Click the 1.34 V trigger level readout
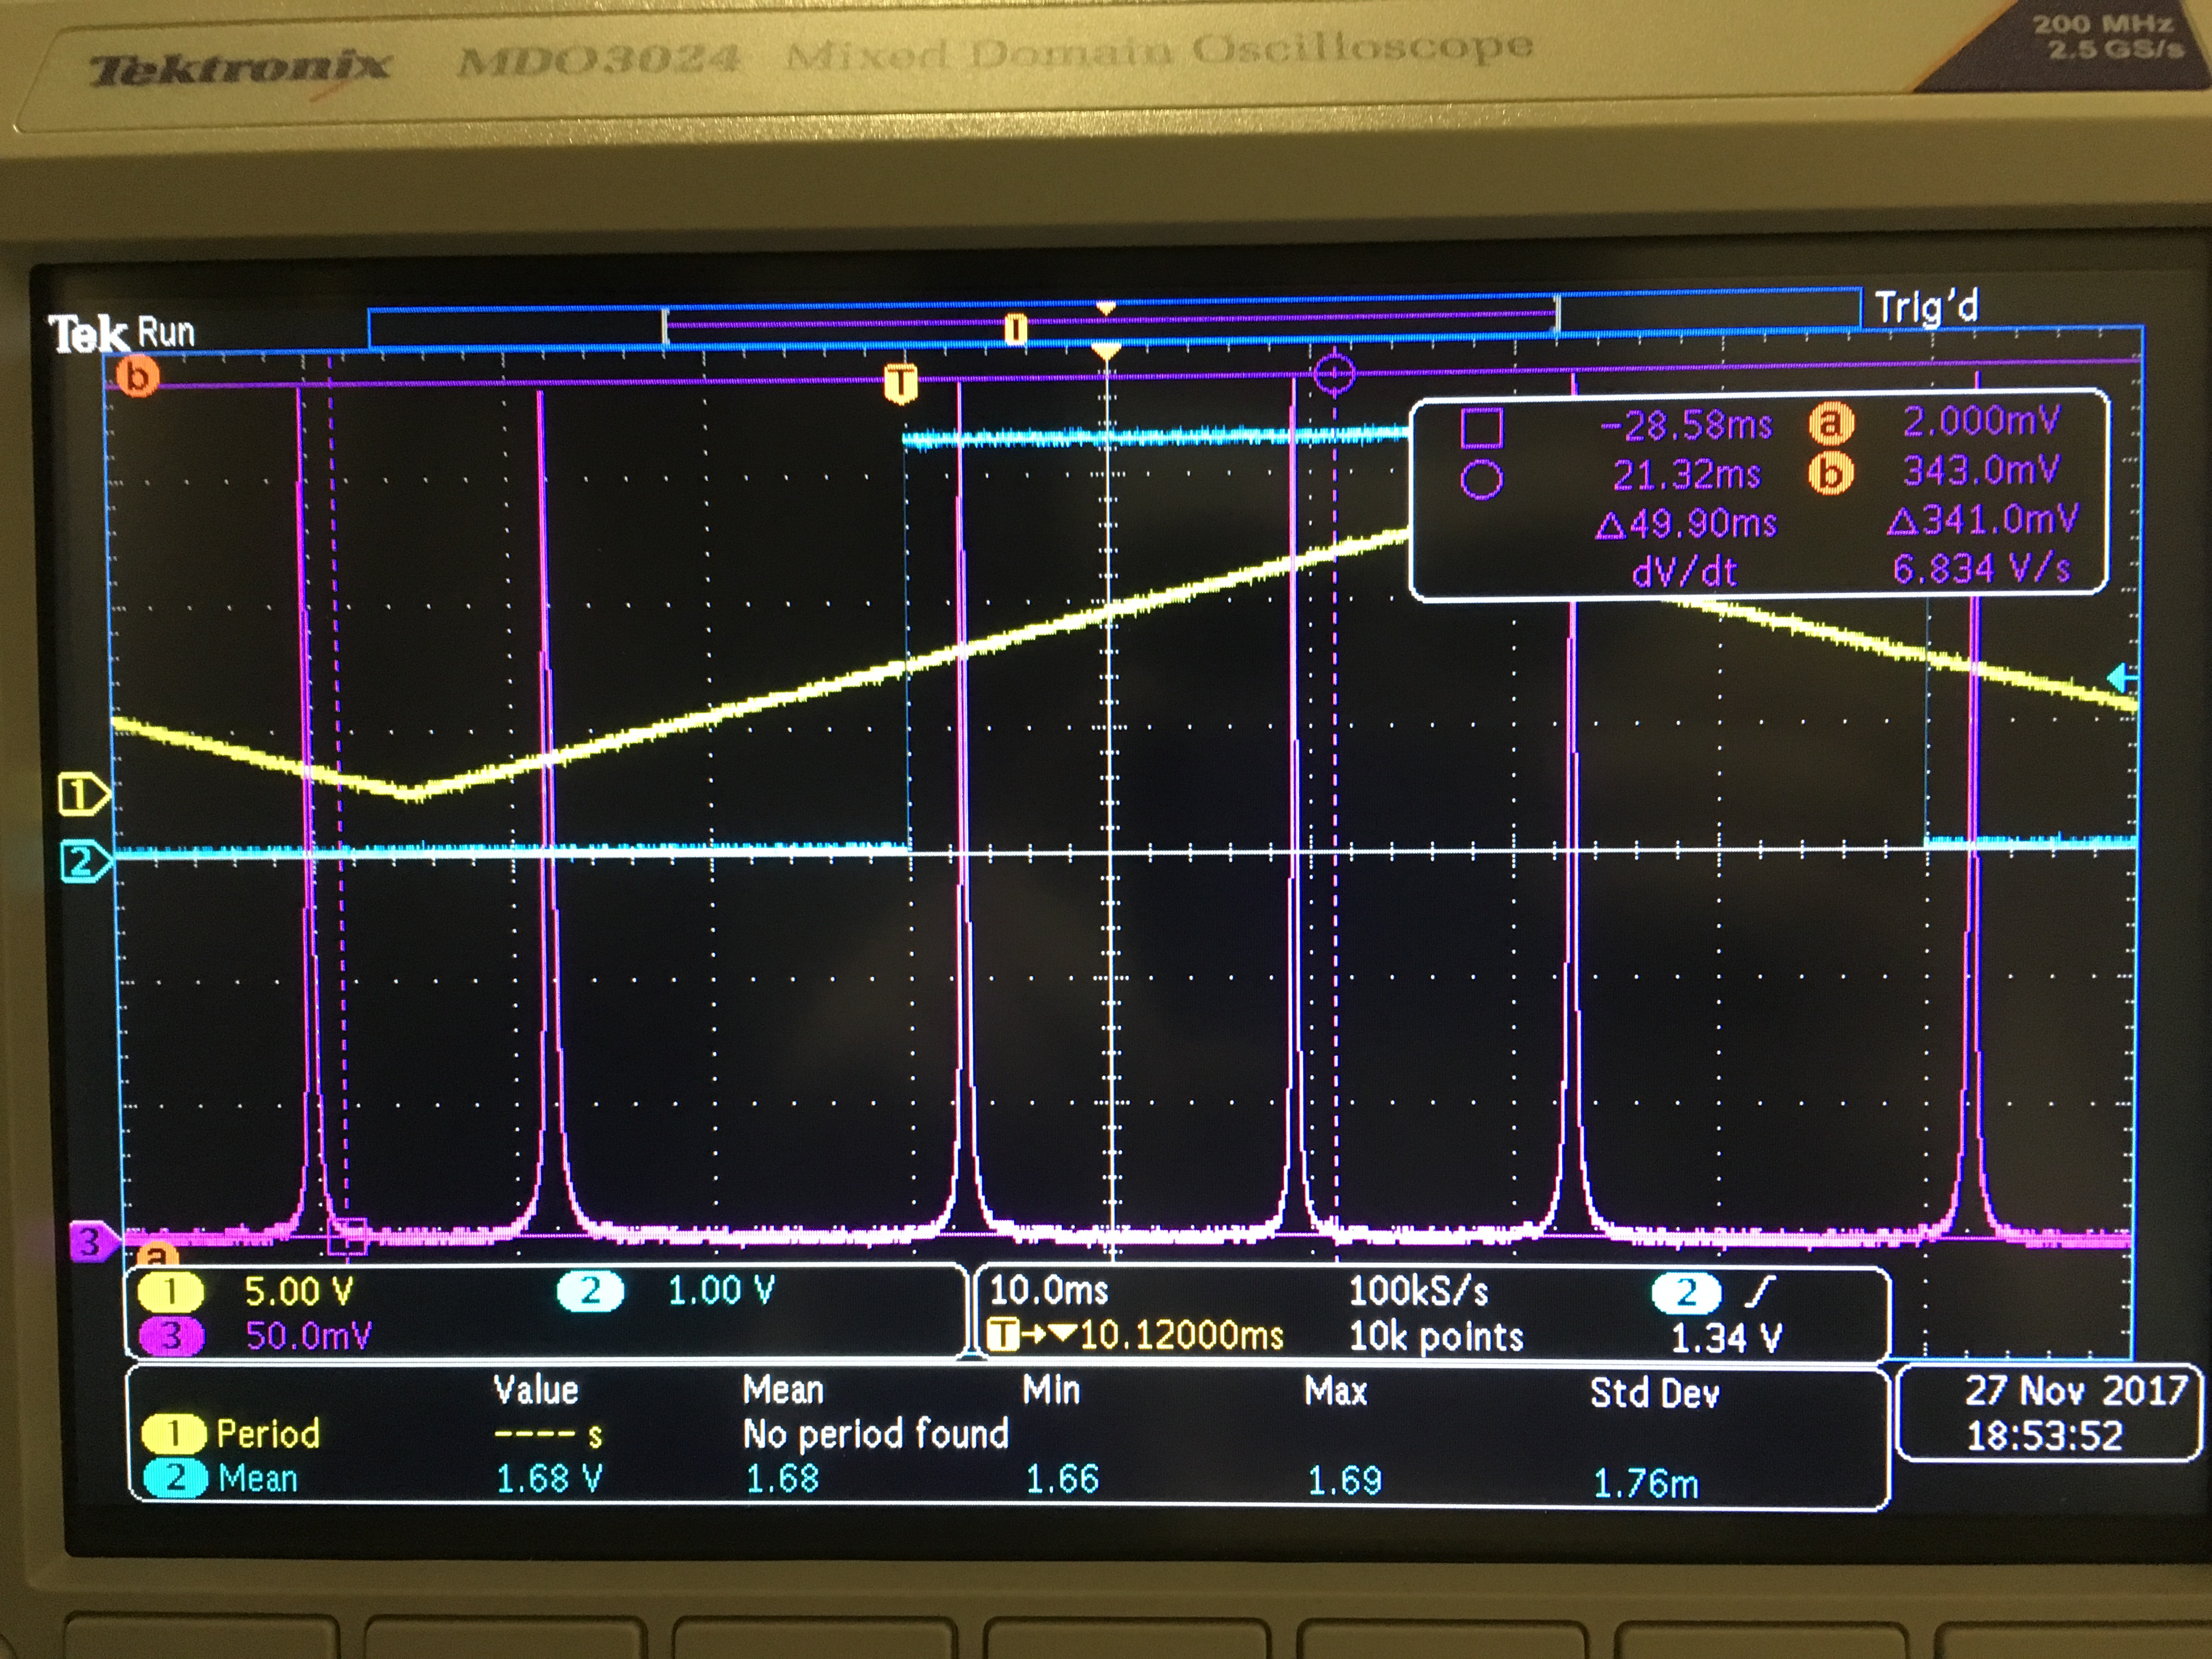 (x=1726, y=1338)
